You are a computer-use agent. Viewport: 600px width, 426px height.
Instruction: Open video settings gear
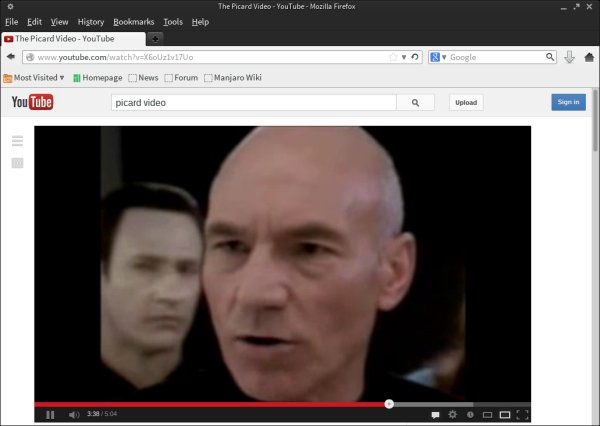click(x=452, y=414)
